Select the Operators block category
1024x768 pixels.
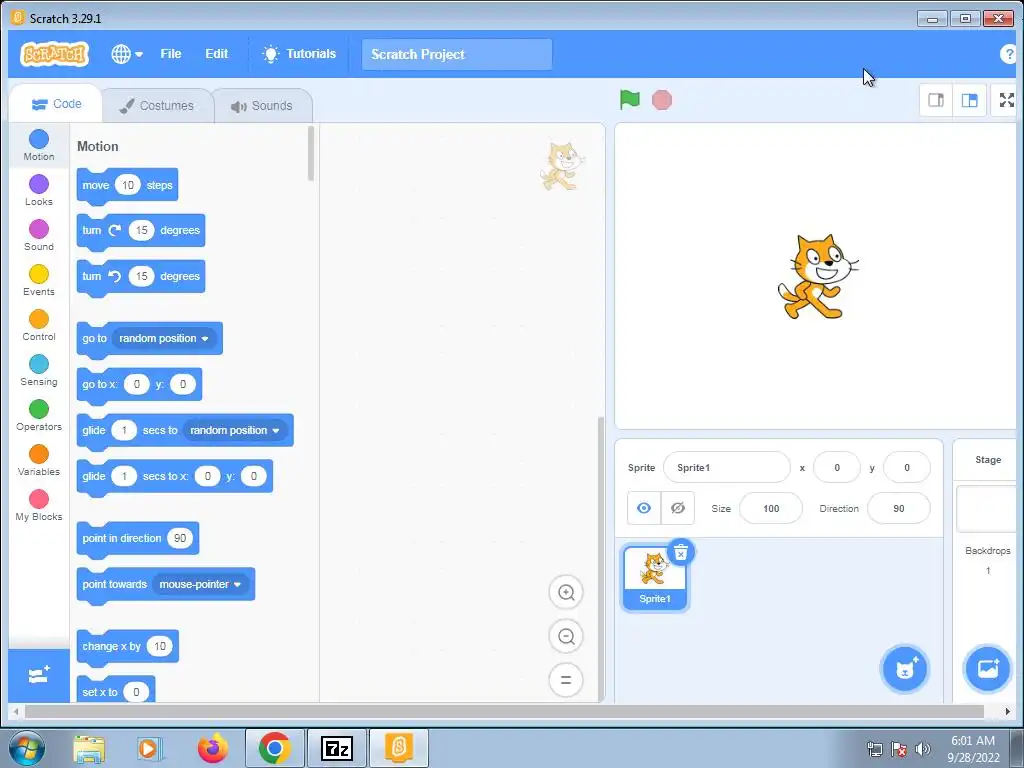39,415
